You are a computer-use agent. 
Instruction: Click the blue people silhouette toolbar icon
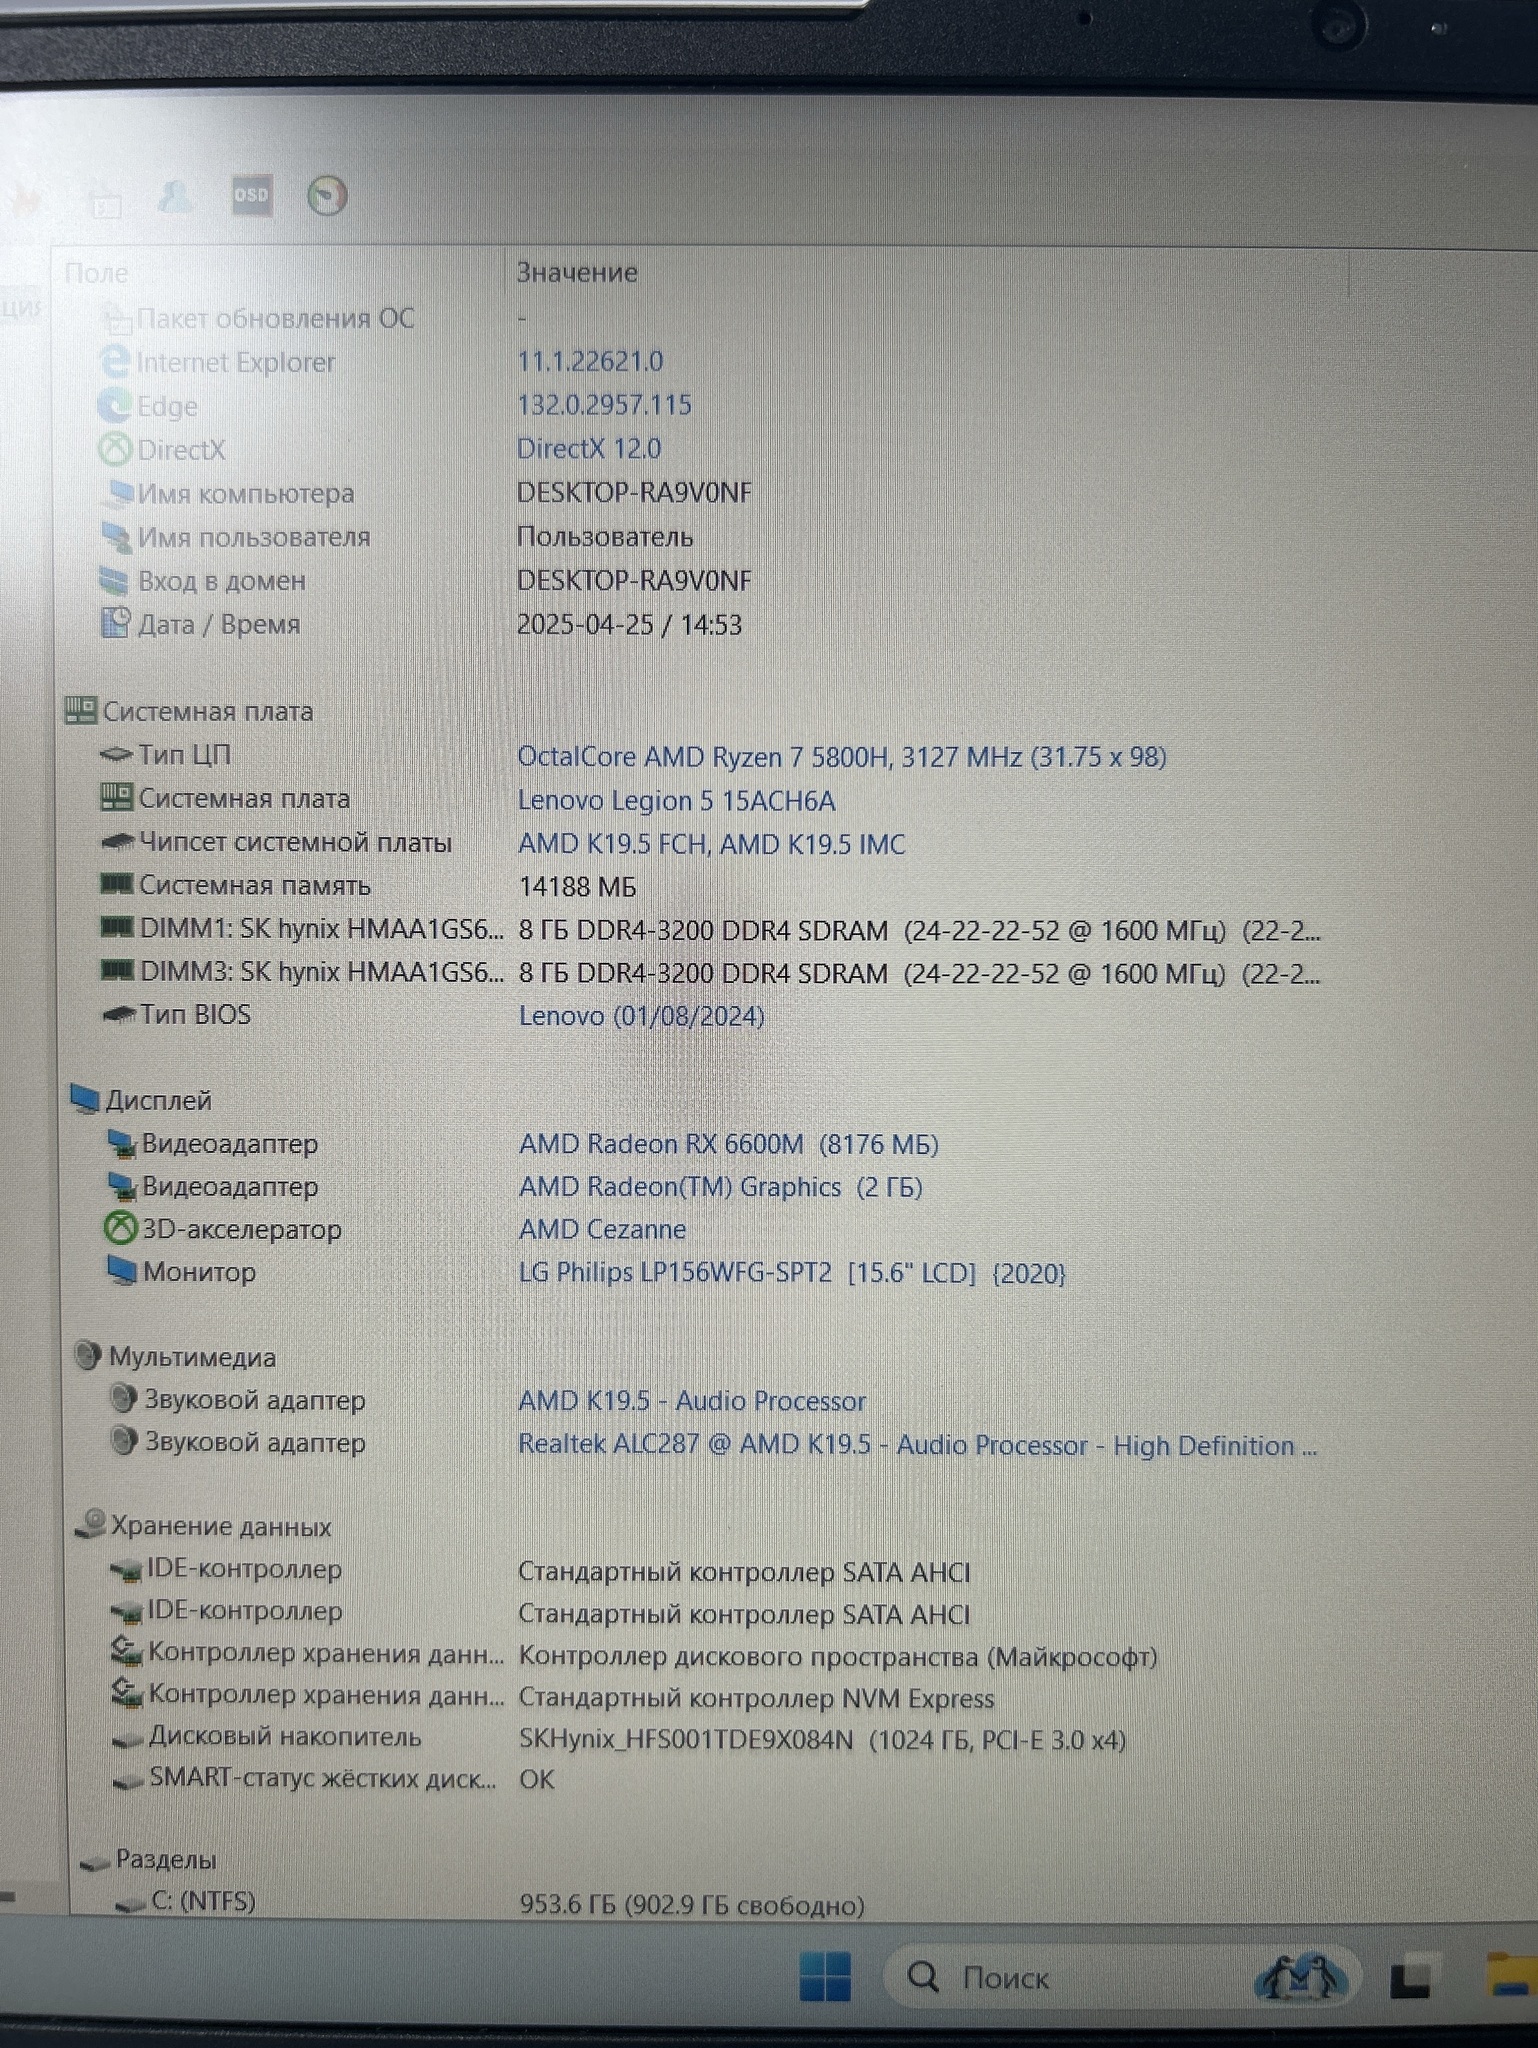[176, 196]
